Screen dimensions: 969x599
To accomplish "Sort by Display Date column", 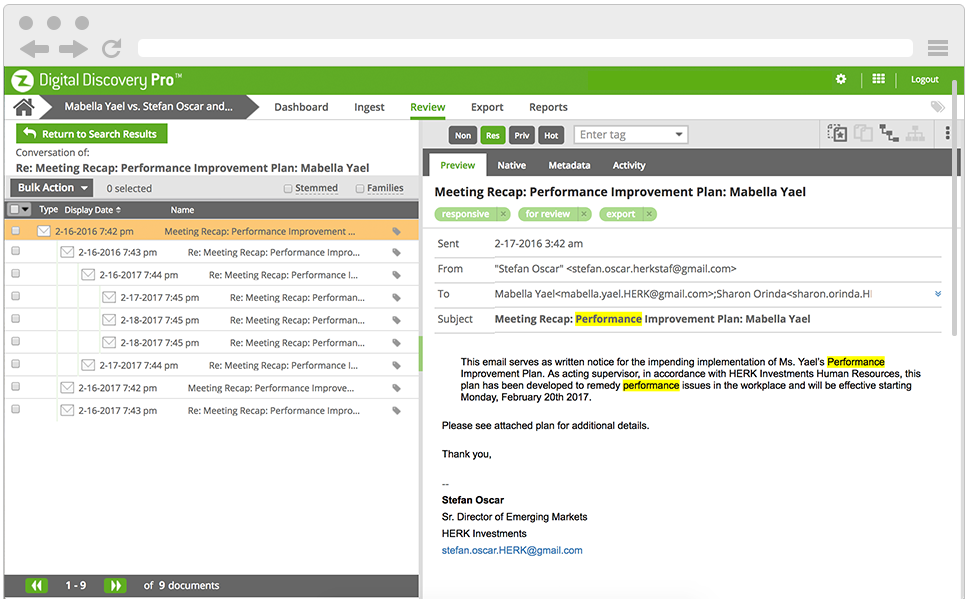I will click(93, 210).
